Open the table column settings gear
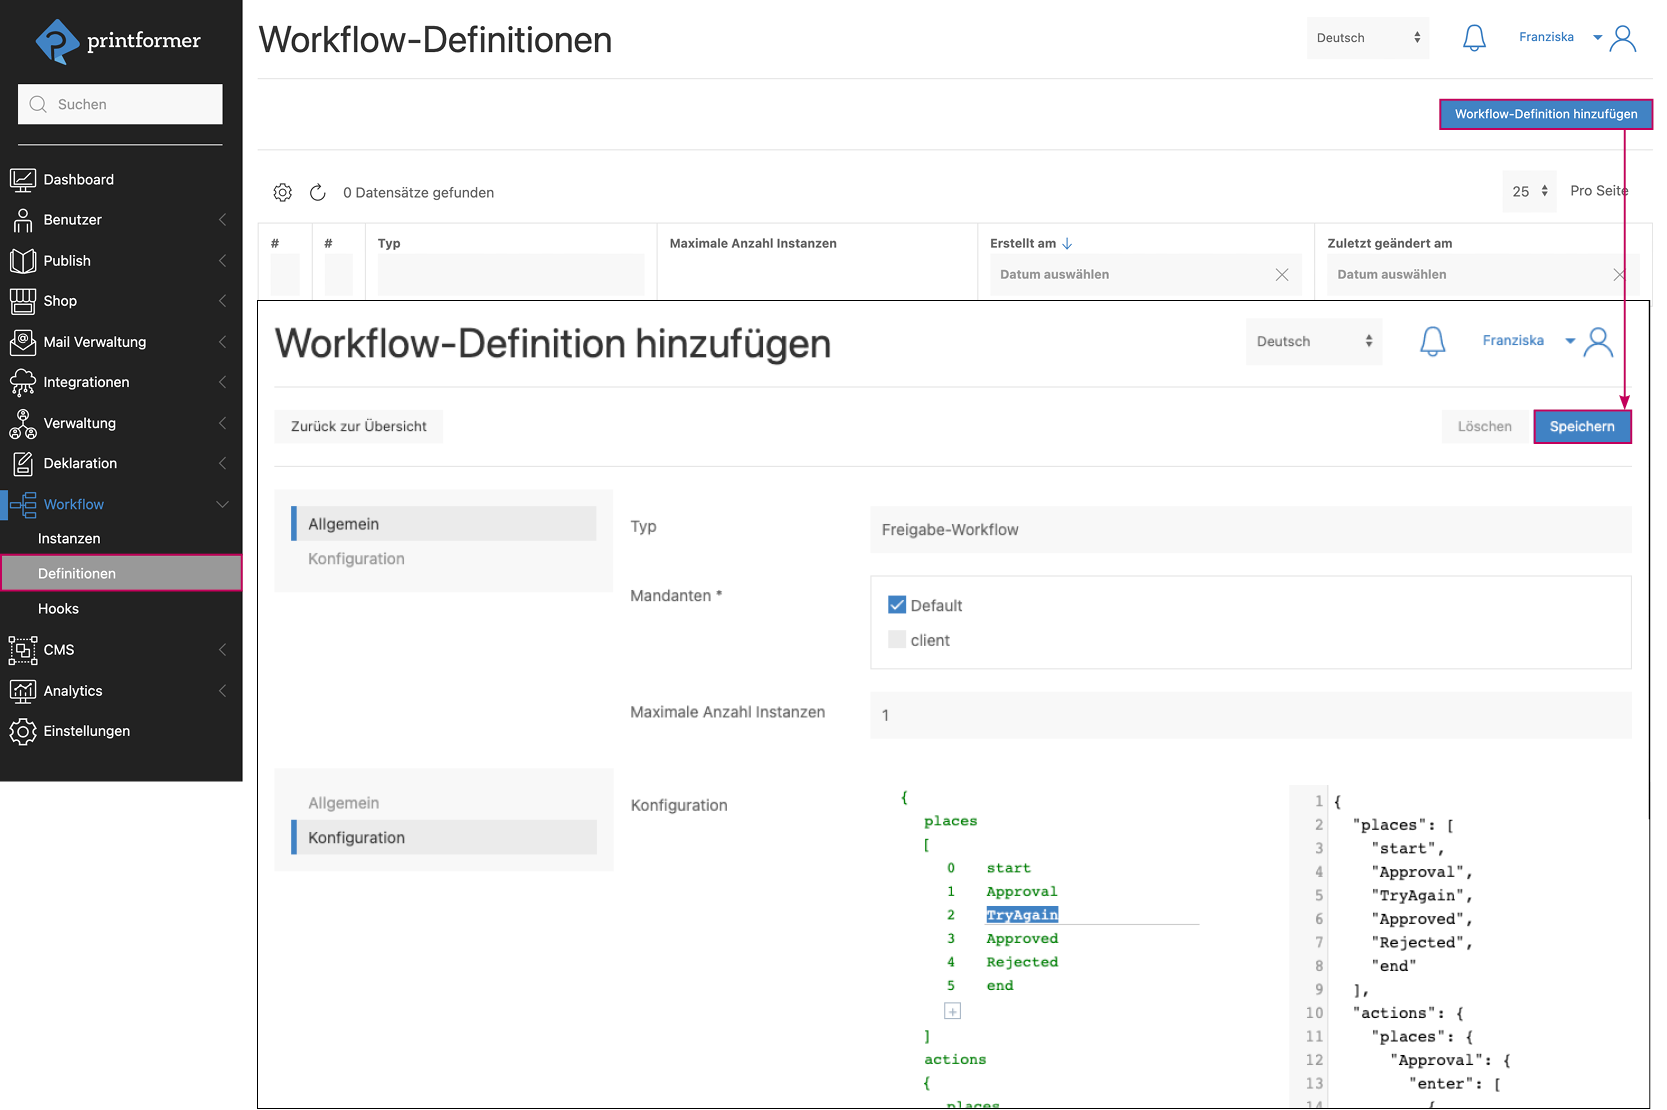Image resolution: width=1667 pixels, height=1110 pixels. point(282,192)
